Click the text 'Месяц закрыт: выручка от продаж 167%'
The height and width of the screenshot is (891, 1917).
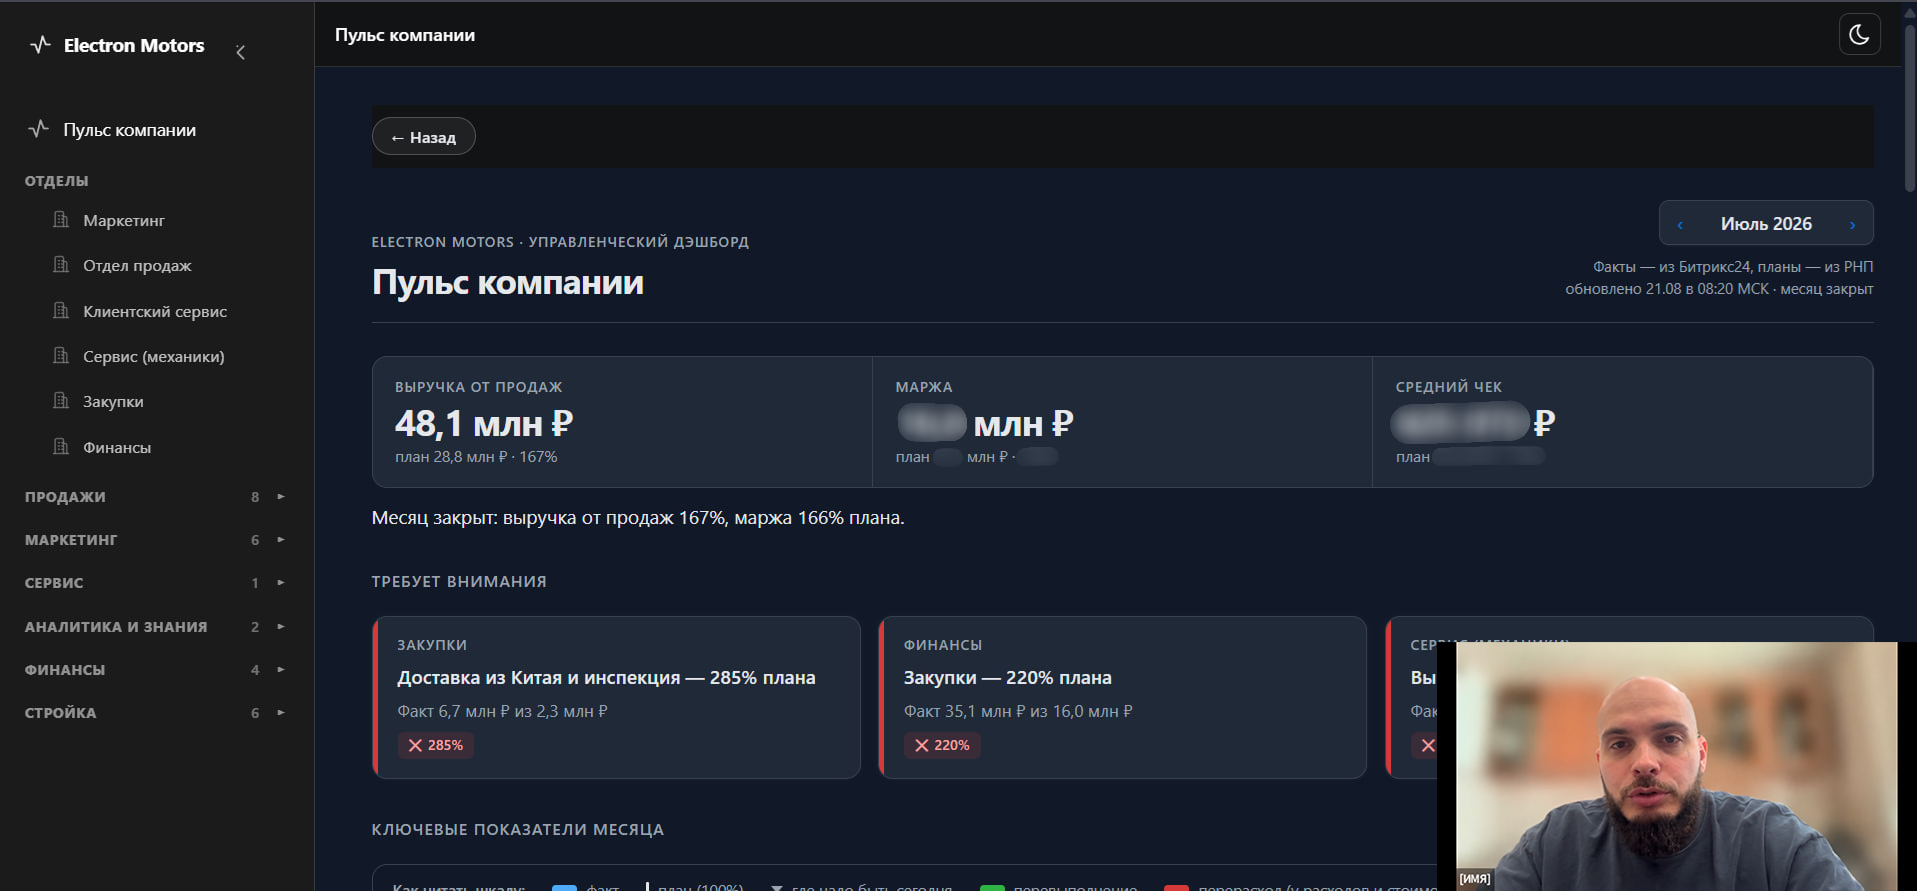(x=548, y=518)
